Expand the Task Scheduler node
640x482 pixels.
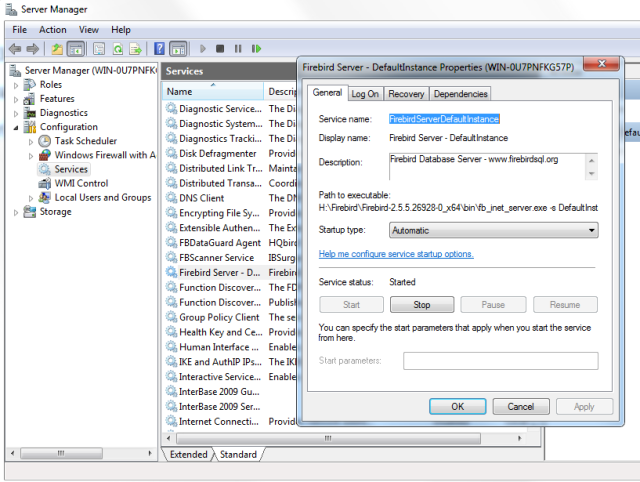(31, 142)
